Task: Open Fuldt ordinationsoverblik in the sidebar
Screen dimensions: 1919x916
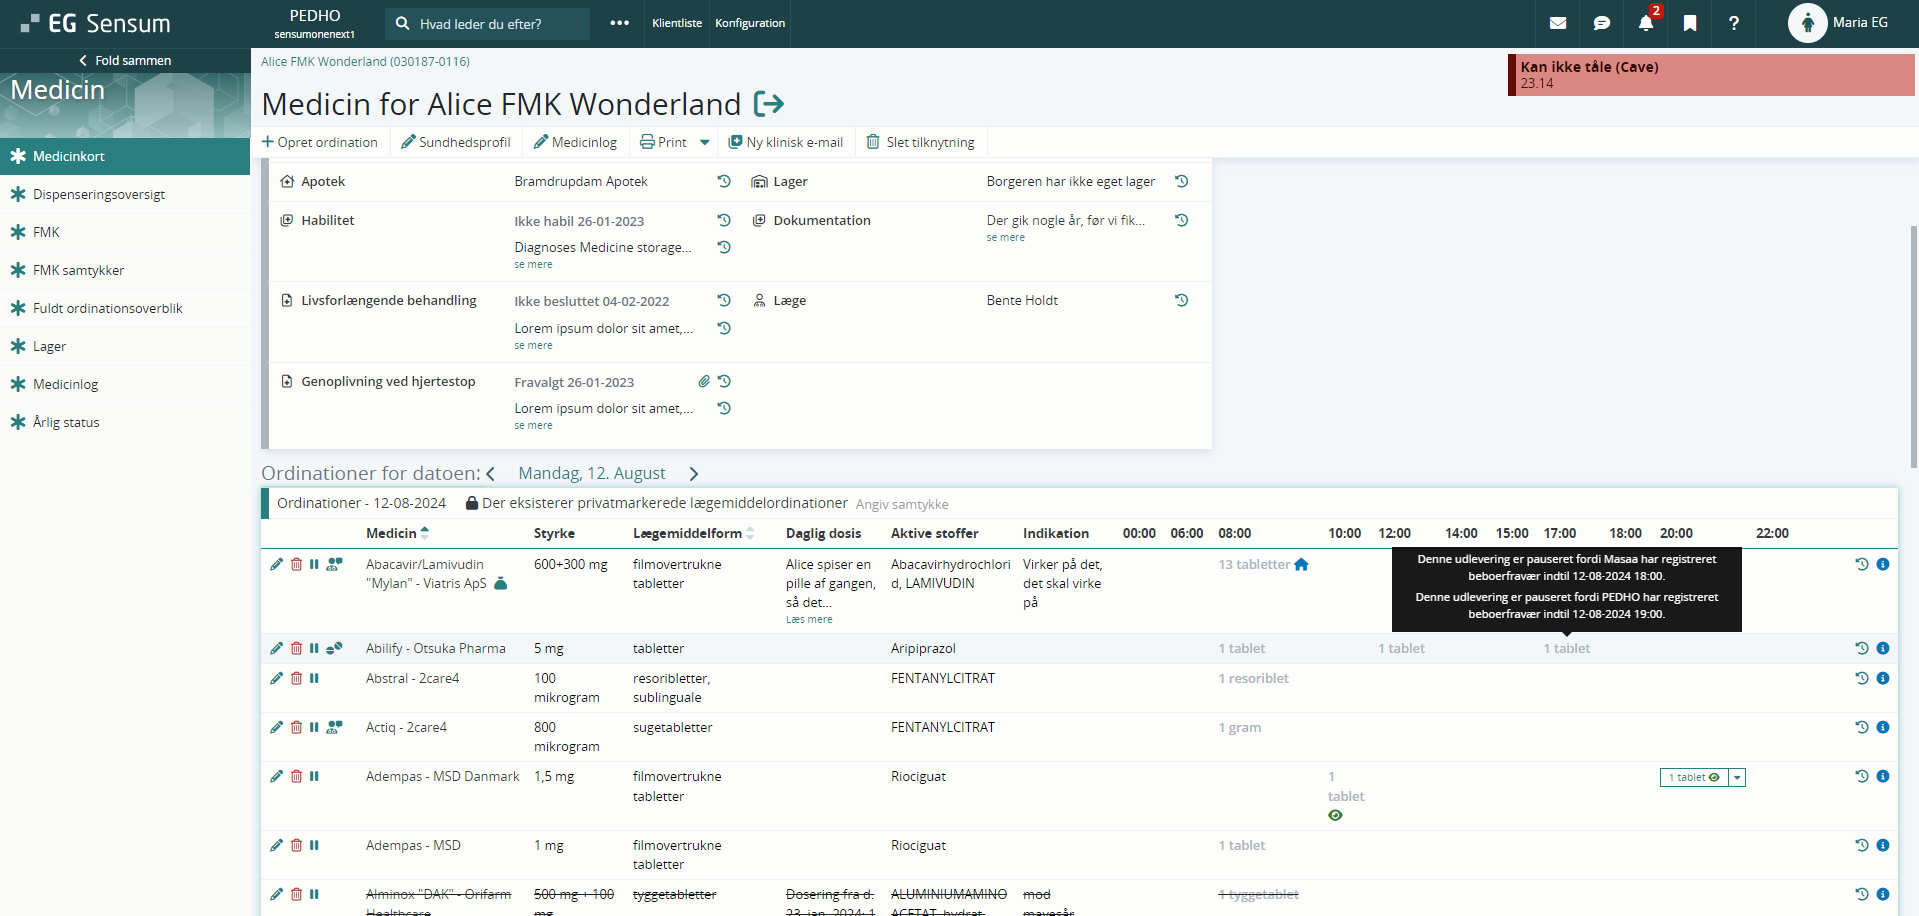Action: pos(125,308)
